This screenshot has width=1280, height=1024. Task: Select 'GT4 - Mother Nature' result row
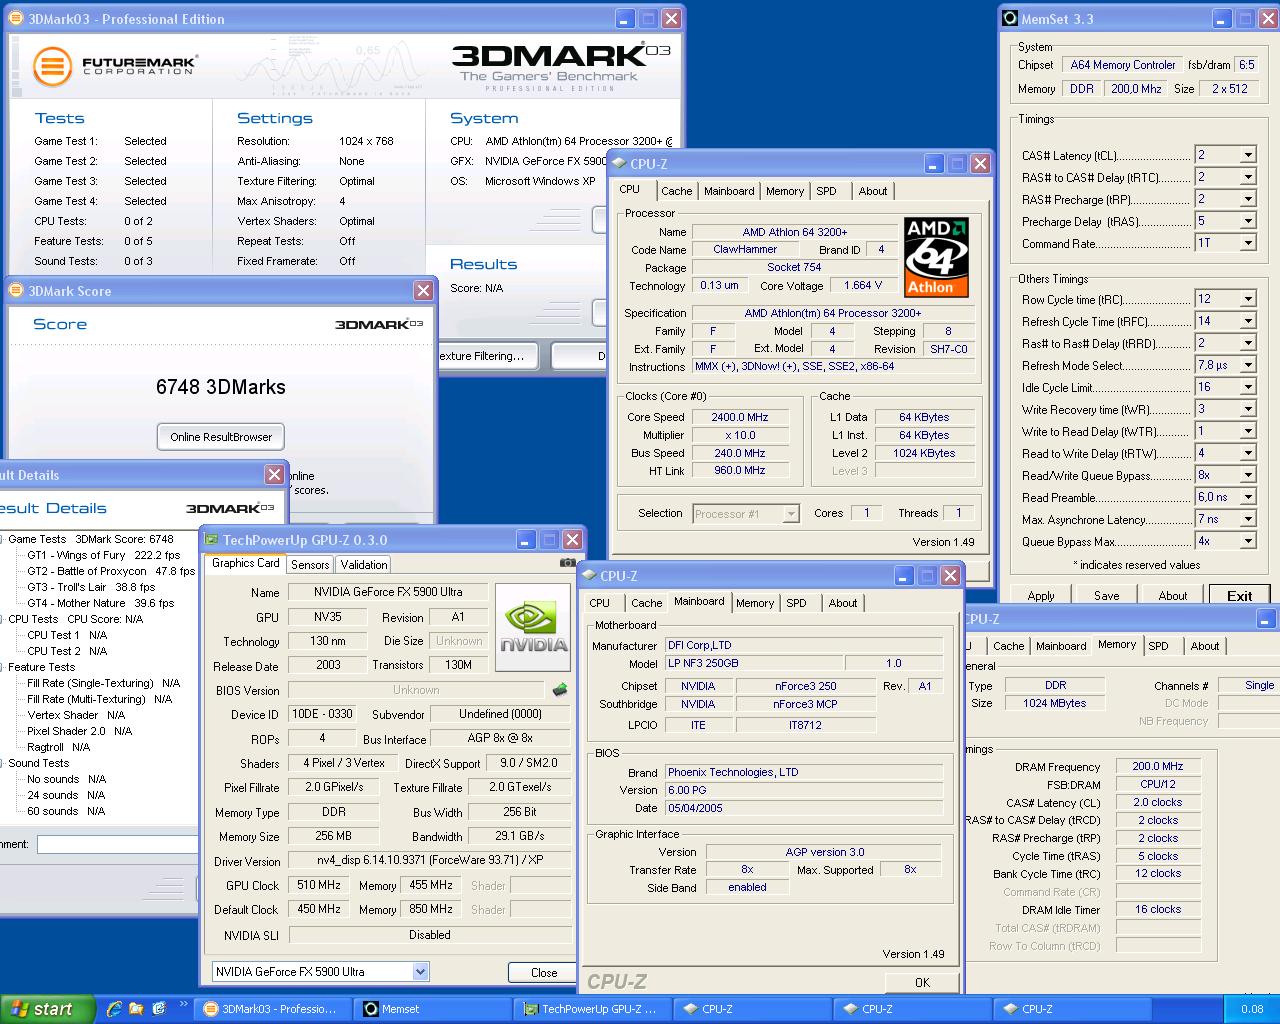(100, 603)
